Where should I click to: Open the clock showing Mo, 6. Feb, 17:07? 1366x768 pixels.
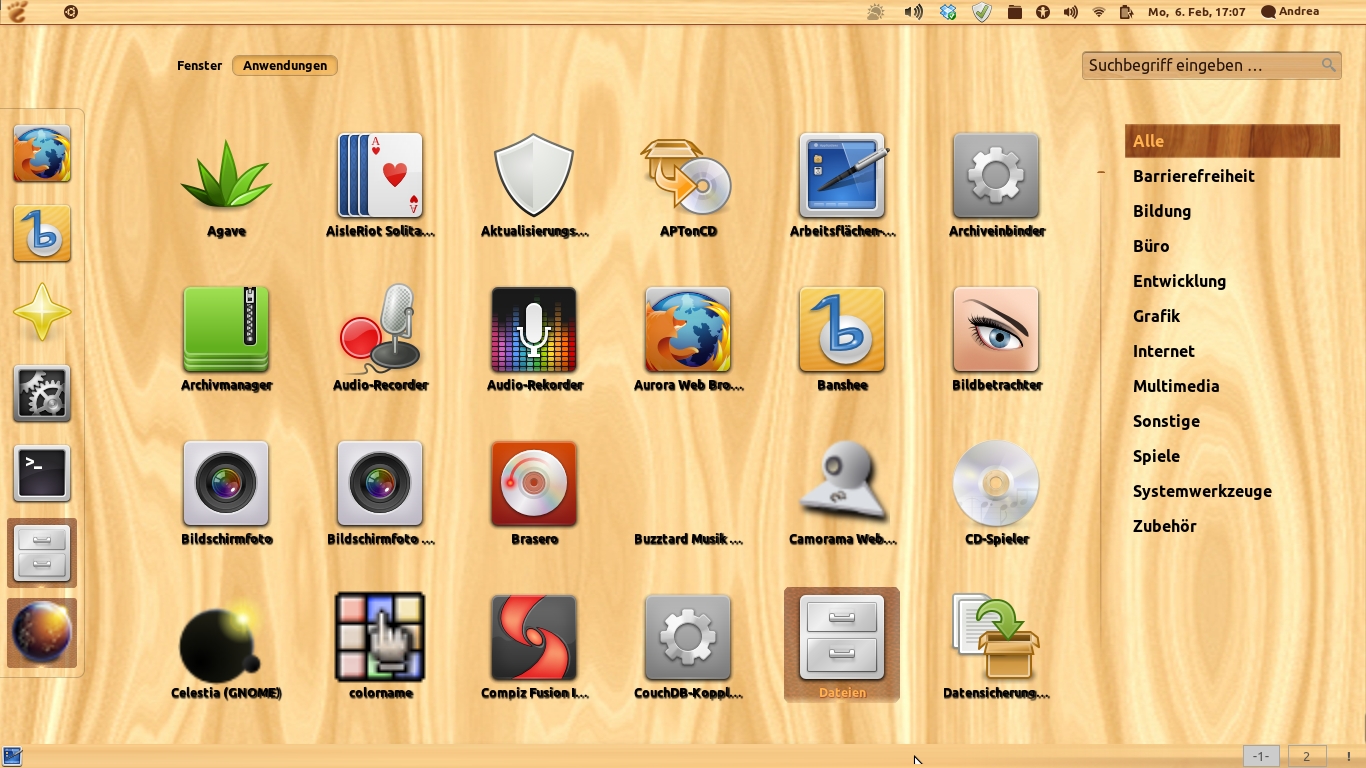pyautogui.click(x=1197, y=12)
